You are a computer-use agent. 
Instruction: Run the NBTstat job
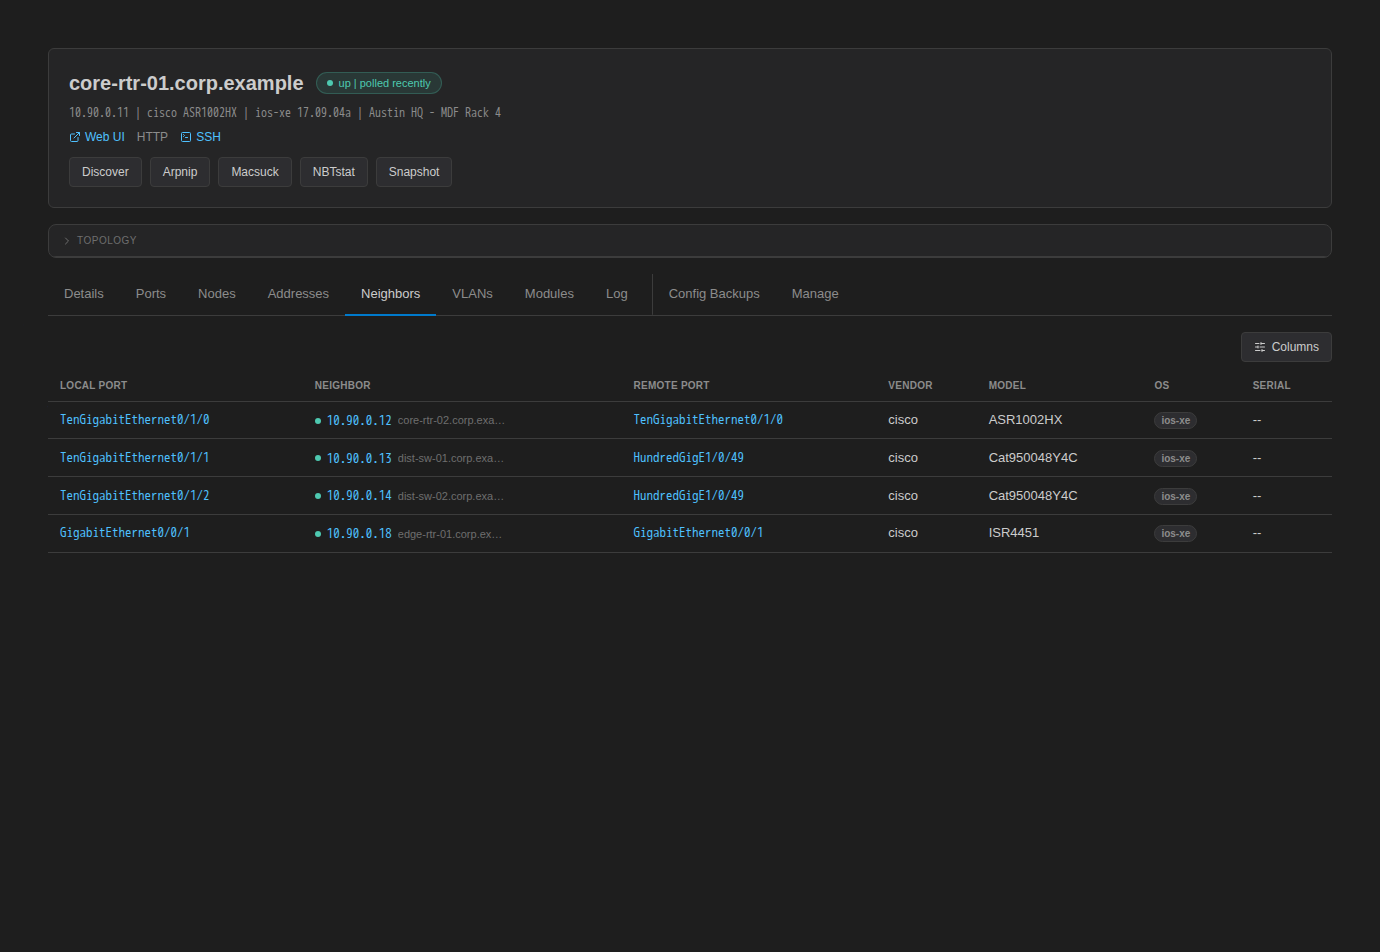tap(334, 172)
